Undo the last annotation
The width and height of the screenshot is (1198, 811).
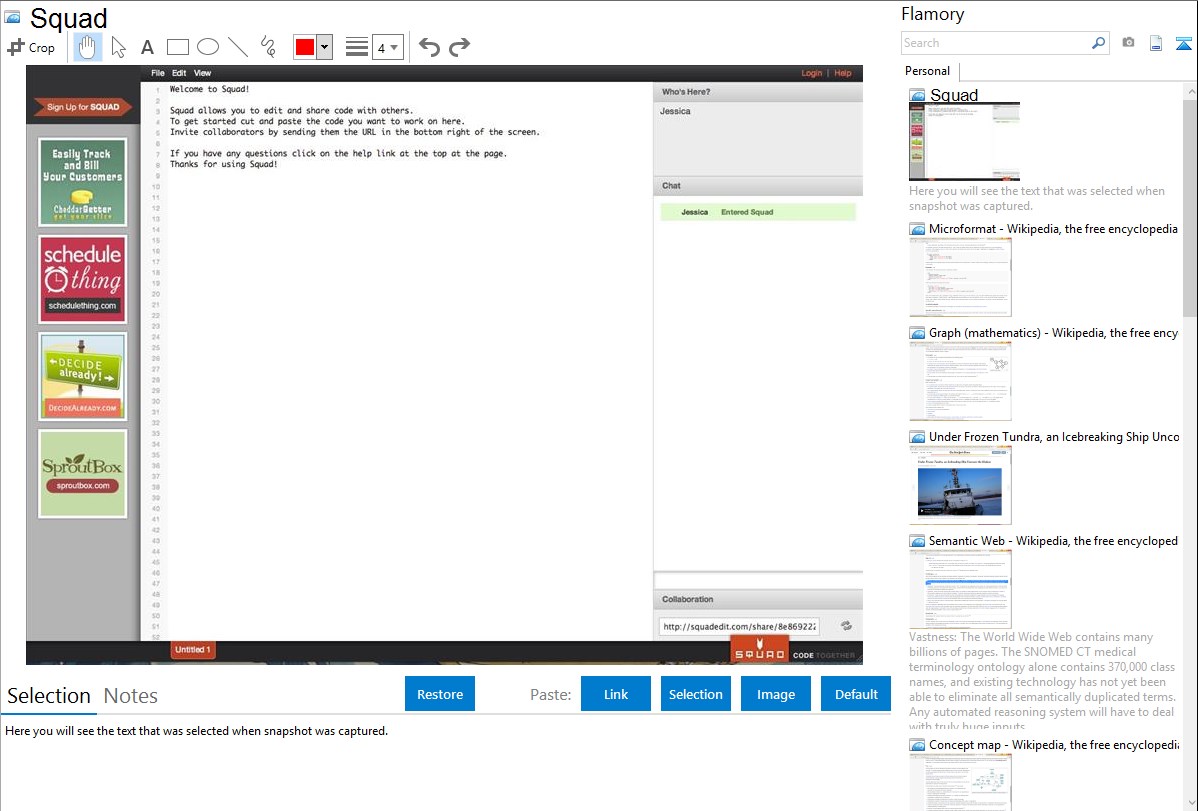click(429, 47)
